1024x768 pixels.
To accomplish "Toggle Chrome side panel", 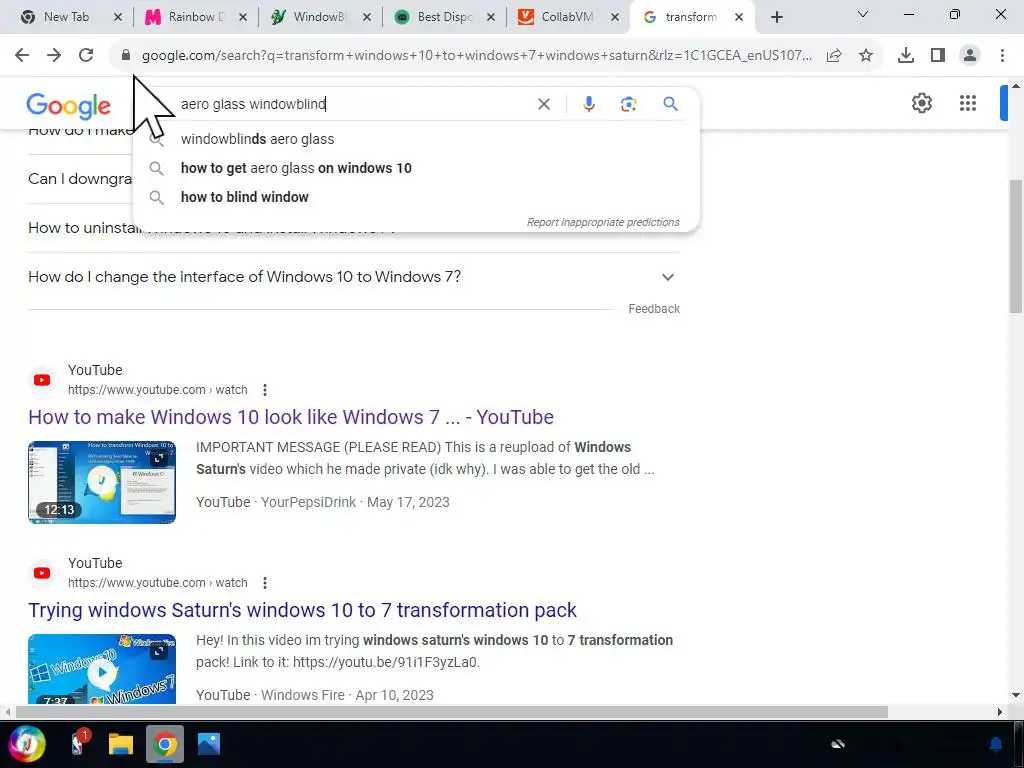I will coord(938,56).
